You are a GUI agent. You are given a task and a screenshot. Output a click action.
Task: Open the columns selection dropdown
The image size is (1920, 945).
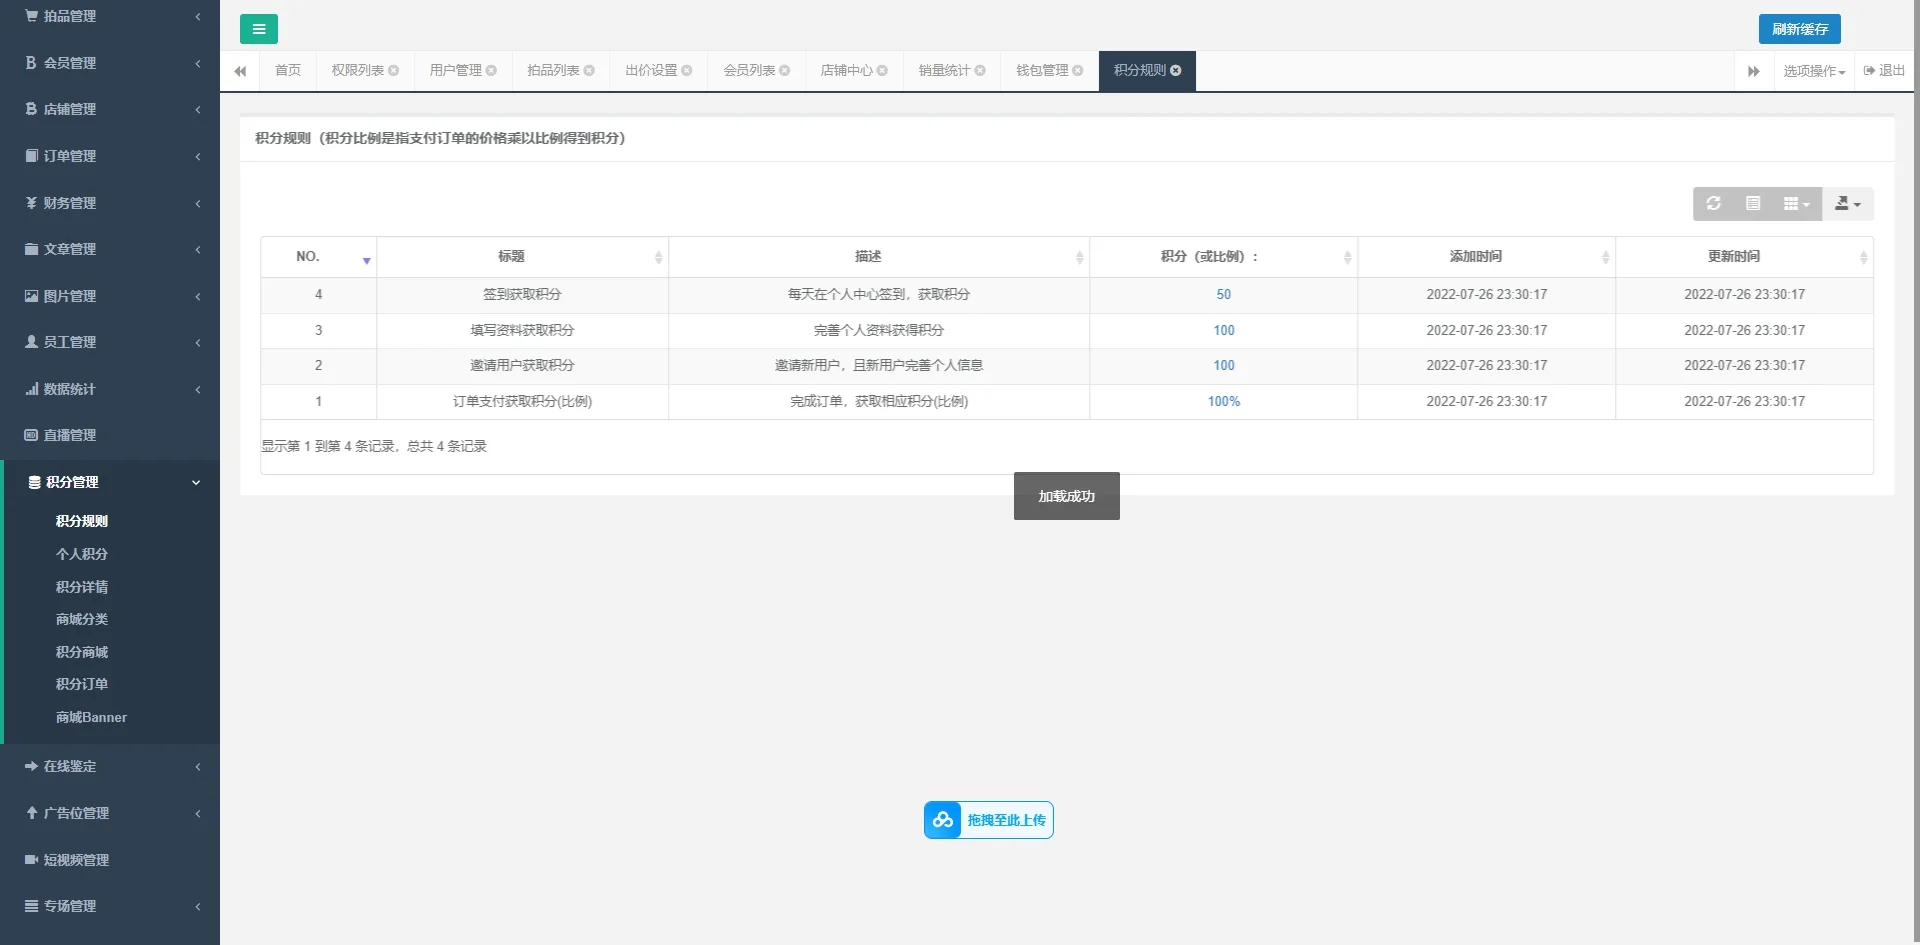(x=1796, y=204)
